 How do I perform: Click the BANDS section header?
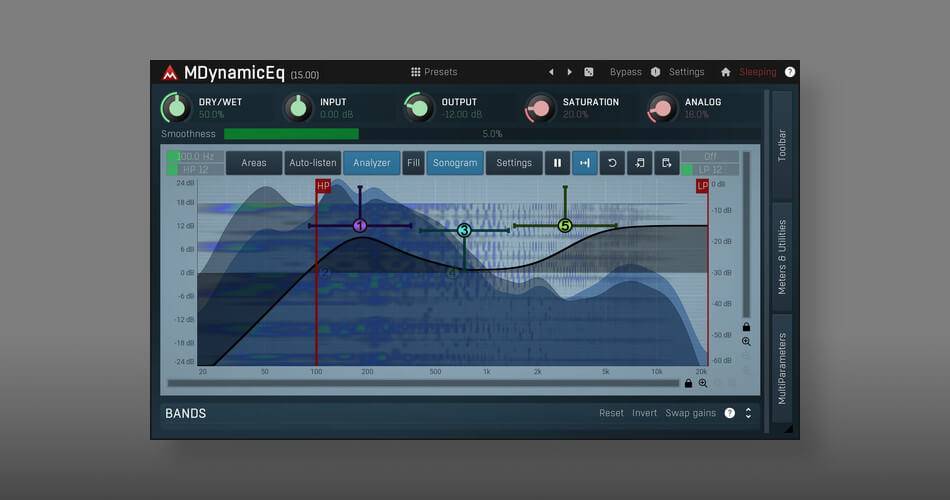tap(186, 413)
